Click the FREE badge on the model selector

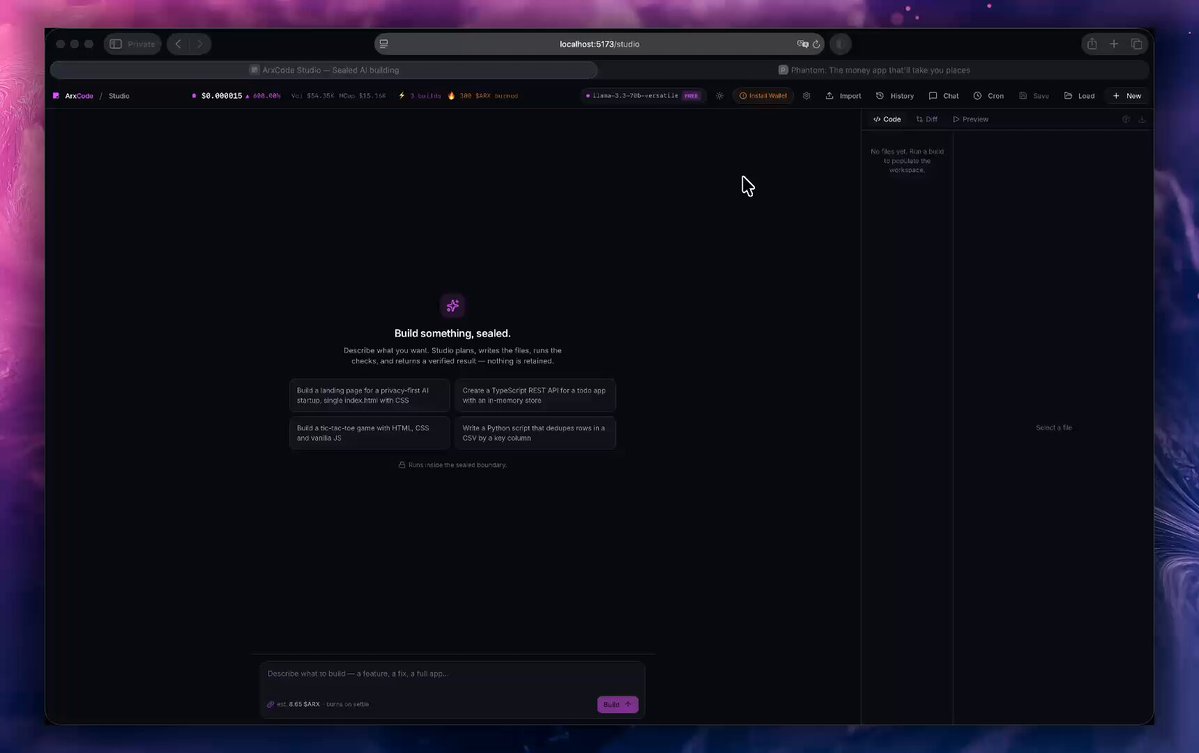(x=691, y=96)
